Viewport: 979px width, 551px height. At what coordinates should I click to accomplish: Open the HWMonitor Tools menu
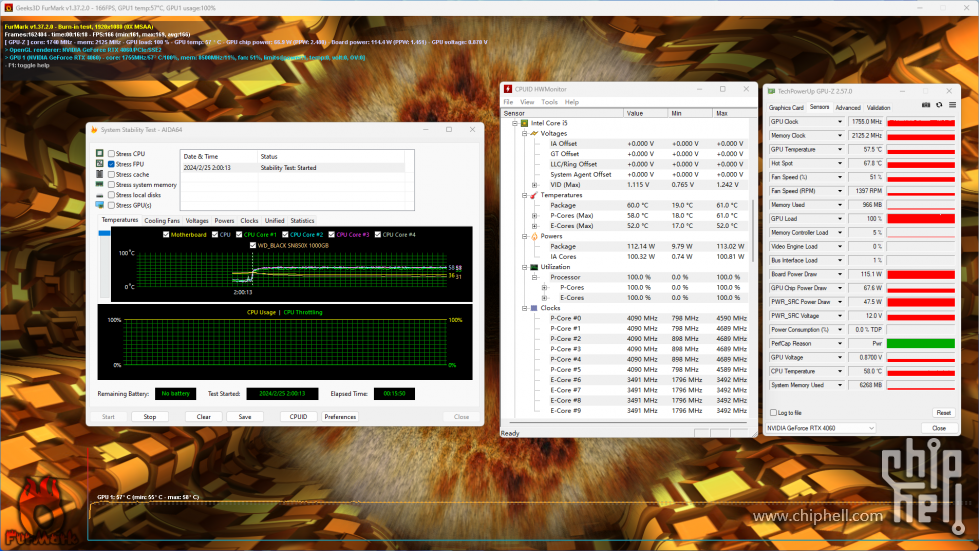549,102
